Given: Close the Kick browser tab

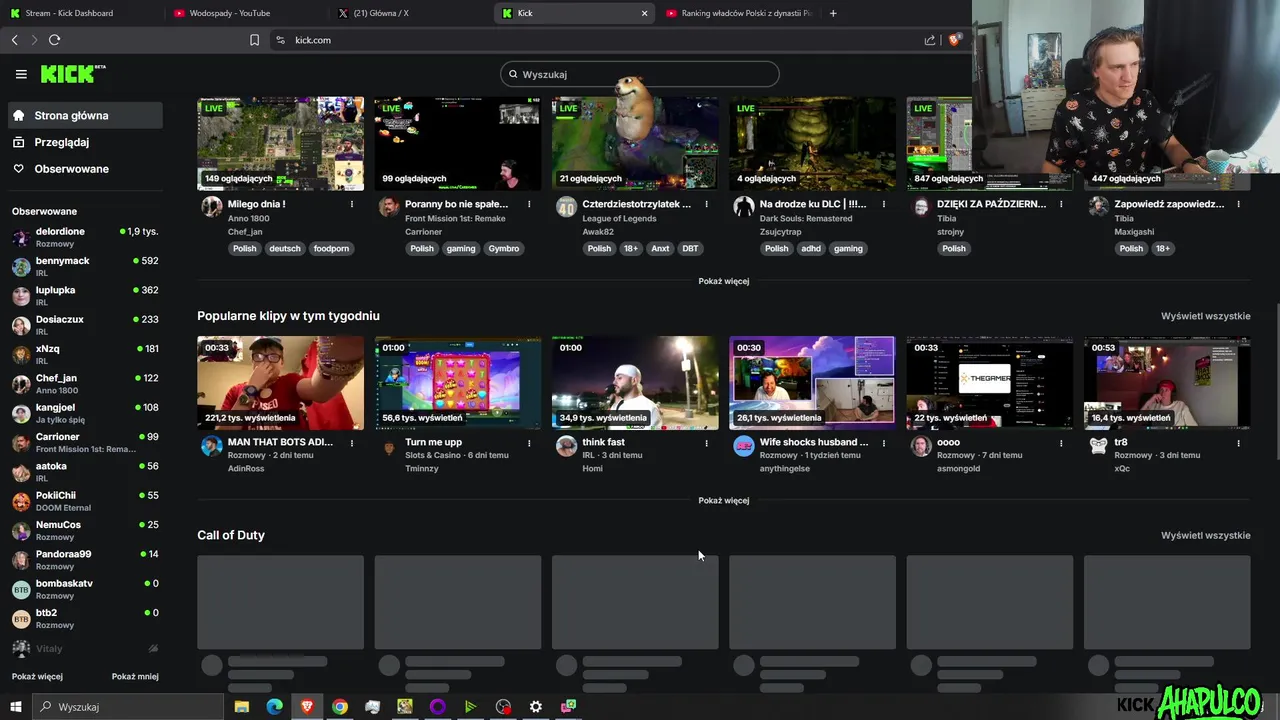Looking at the screenshot, I should [x=644, y=13].
